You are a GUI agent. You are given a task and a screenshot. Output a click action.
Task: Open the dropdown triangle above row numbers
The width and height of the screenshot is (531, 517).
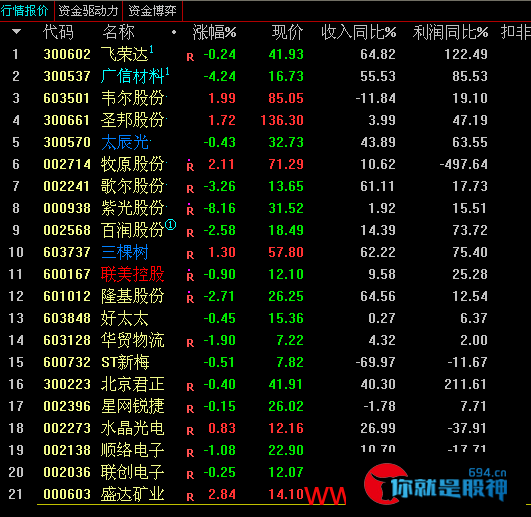coord(16,32)
